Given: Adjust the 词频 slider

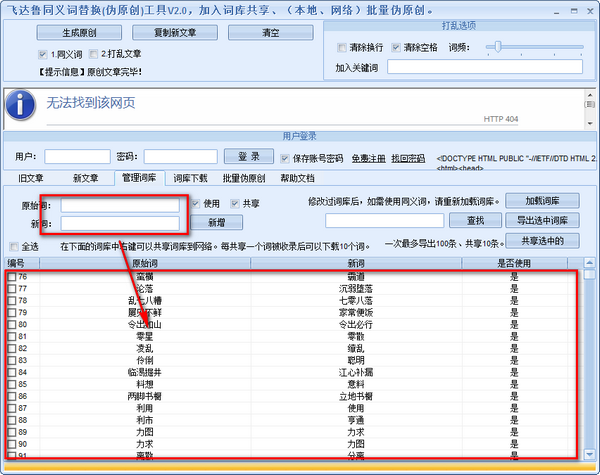Looking at the screenshot, I should tap(497, 47).
